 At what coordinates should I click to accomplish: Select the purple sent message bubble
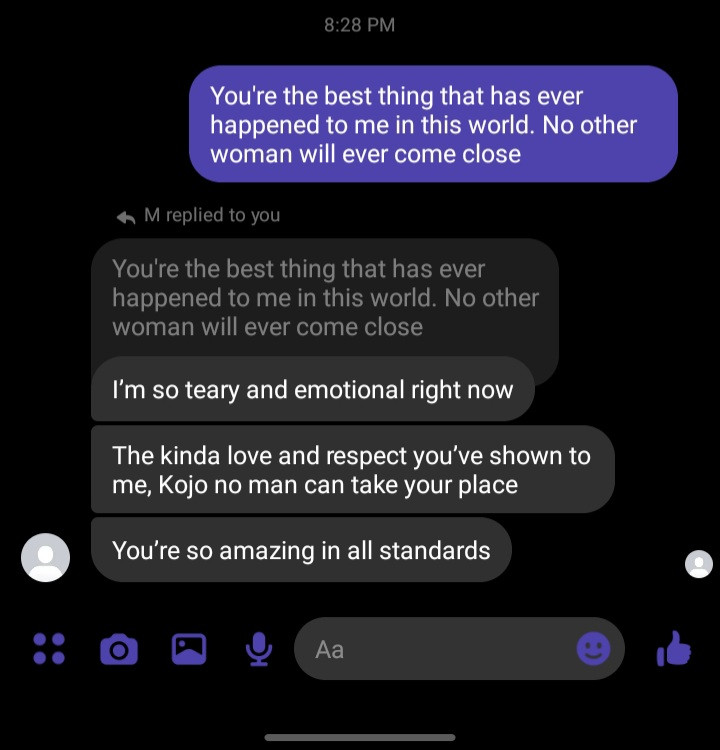(x=433, y=124)
